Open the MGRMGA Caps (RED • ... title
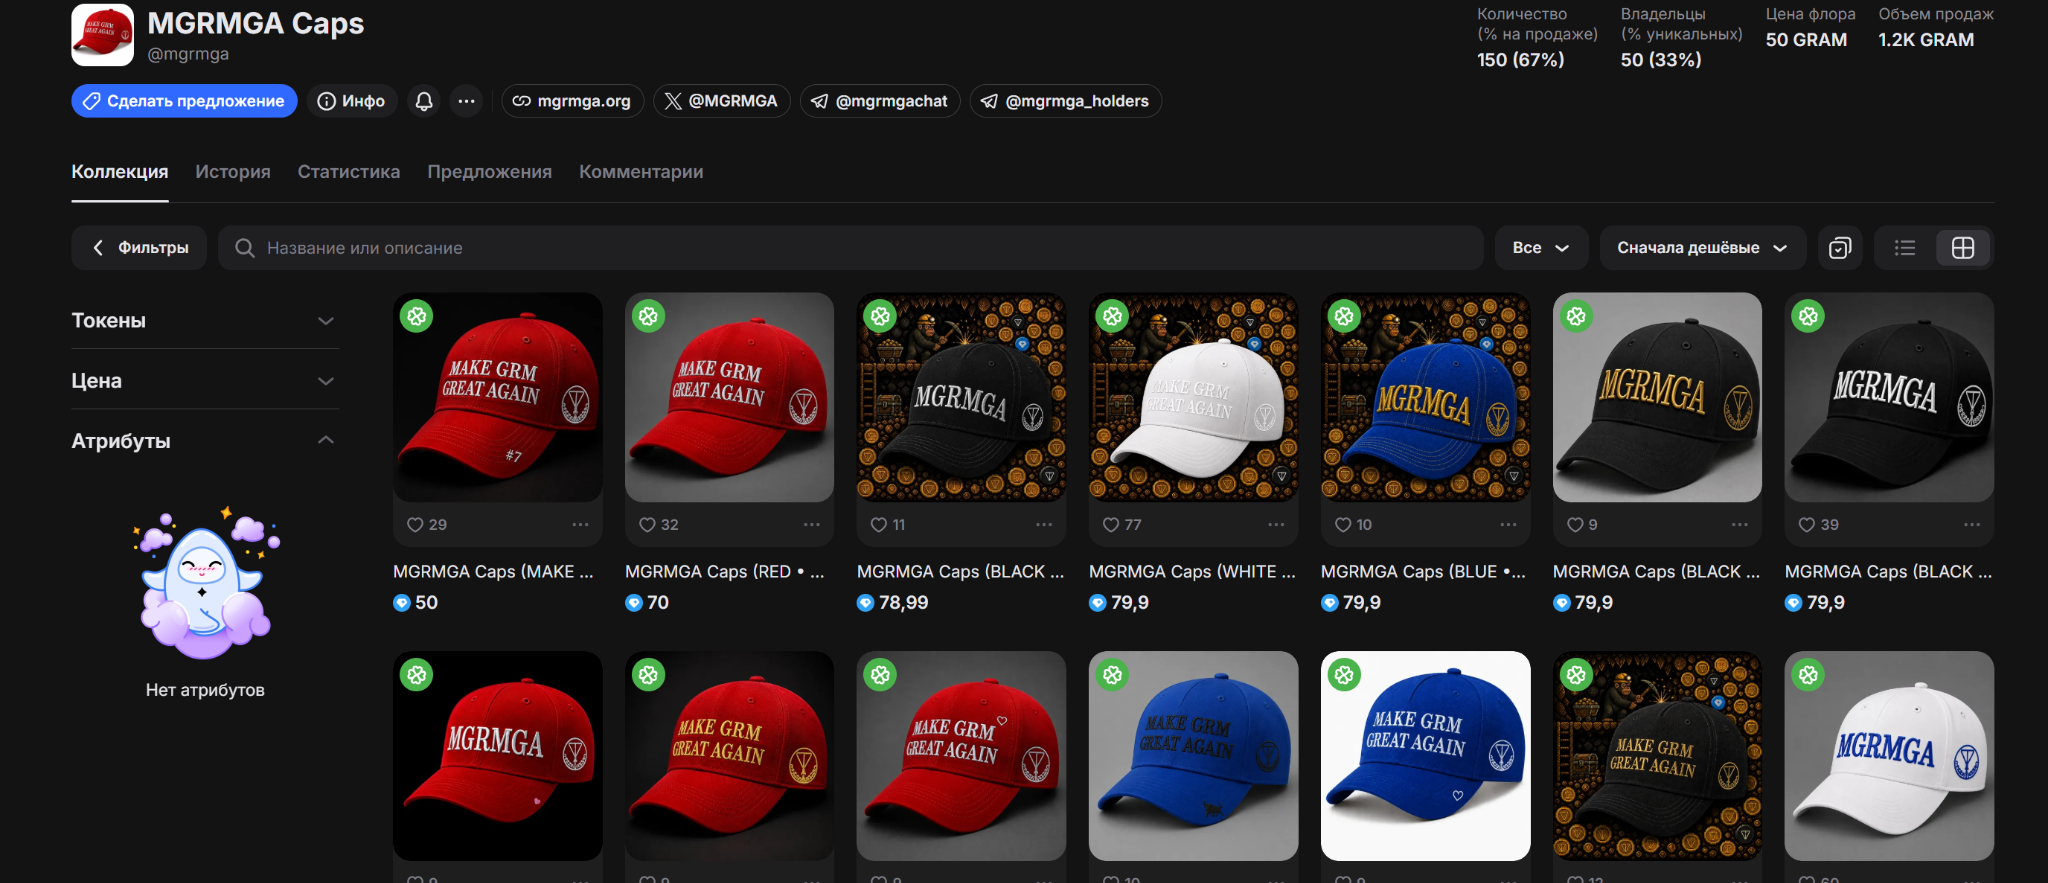This screenshot has width=2048, height=883. click(x=725, y=572)
